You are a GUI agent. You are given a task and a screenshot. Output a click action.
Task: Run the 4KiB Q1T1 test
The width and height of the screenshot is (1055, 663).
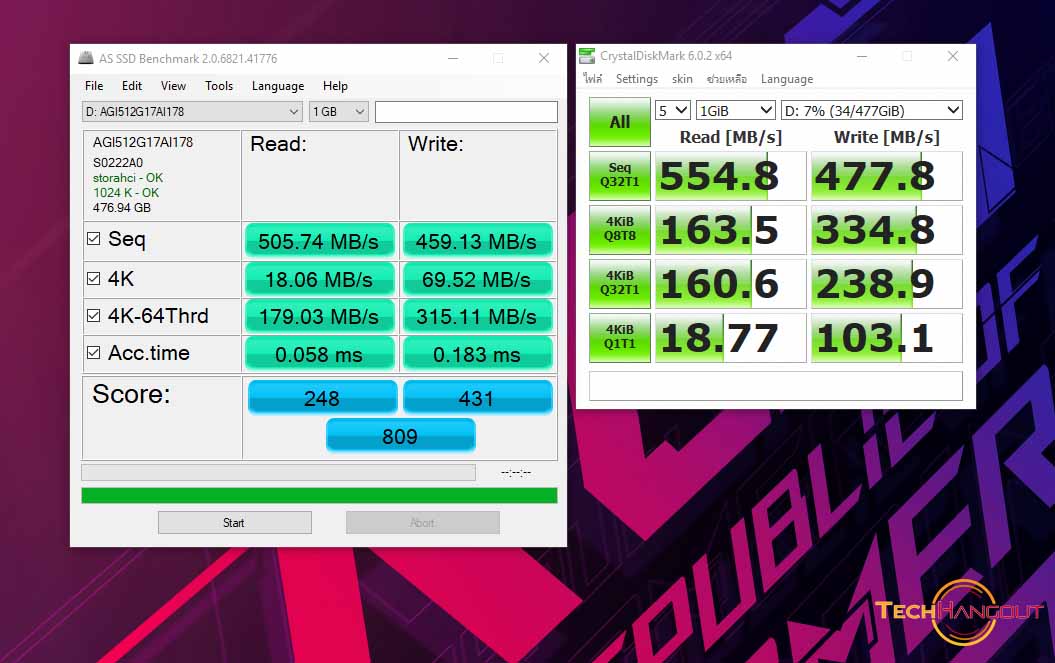(x=620, y=337)
